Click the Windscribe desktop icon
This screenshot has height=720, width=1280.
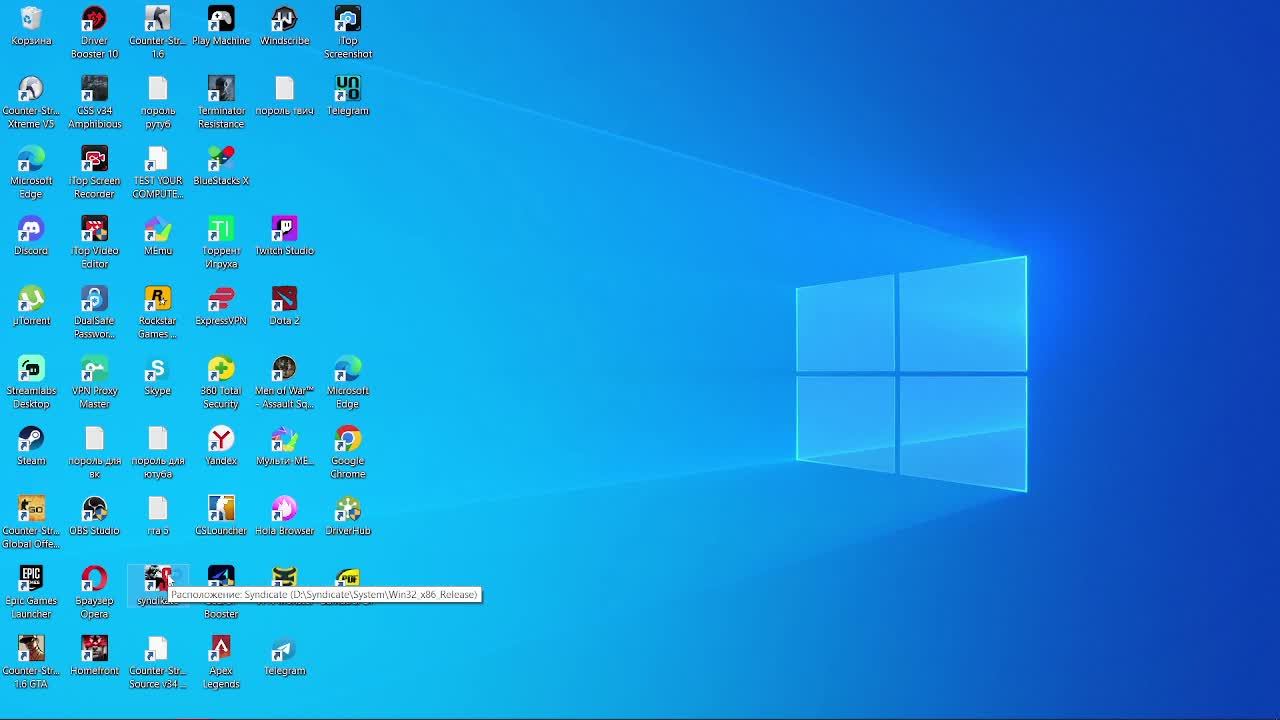pyautogui.click(x=284, y=27)
